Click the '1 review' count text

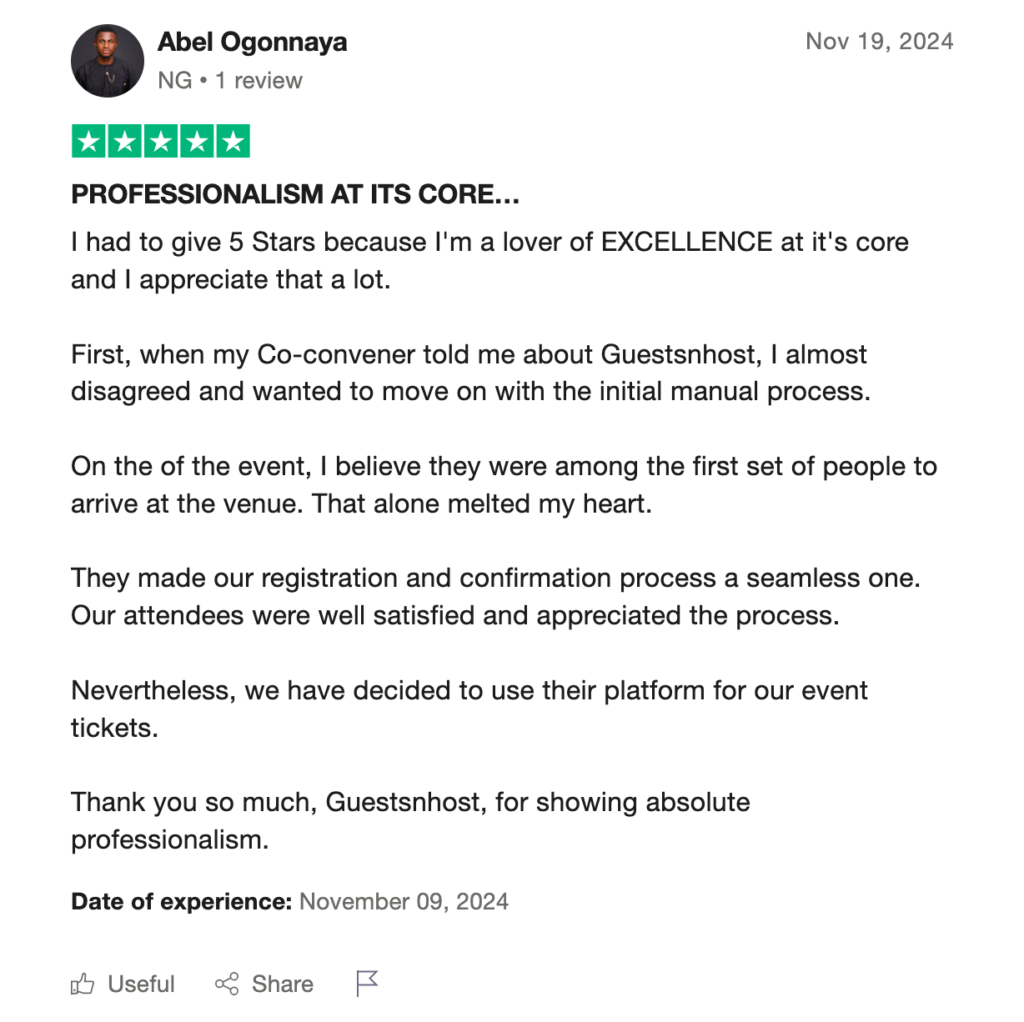click(259, 80)
